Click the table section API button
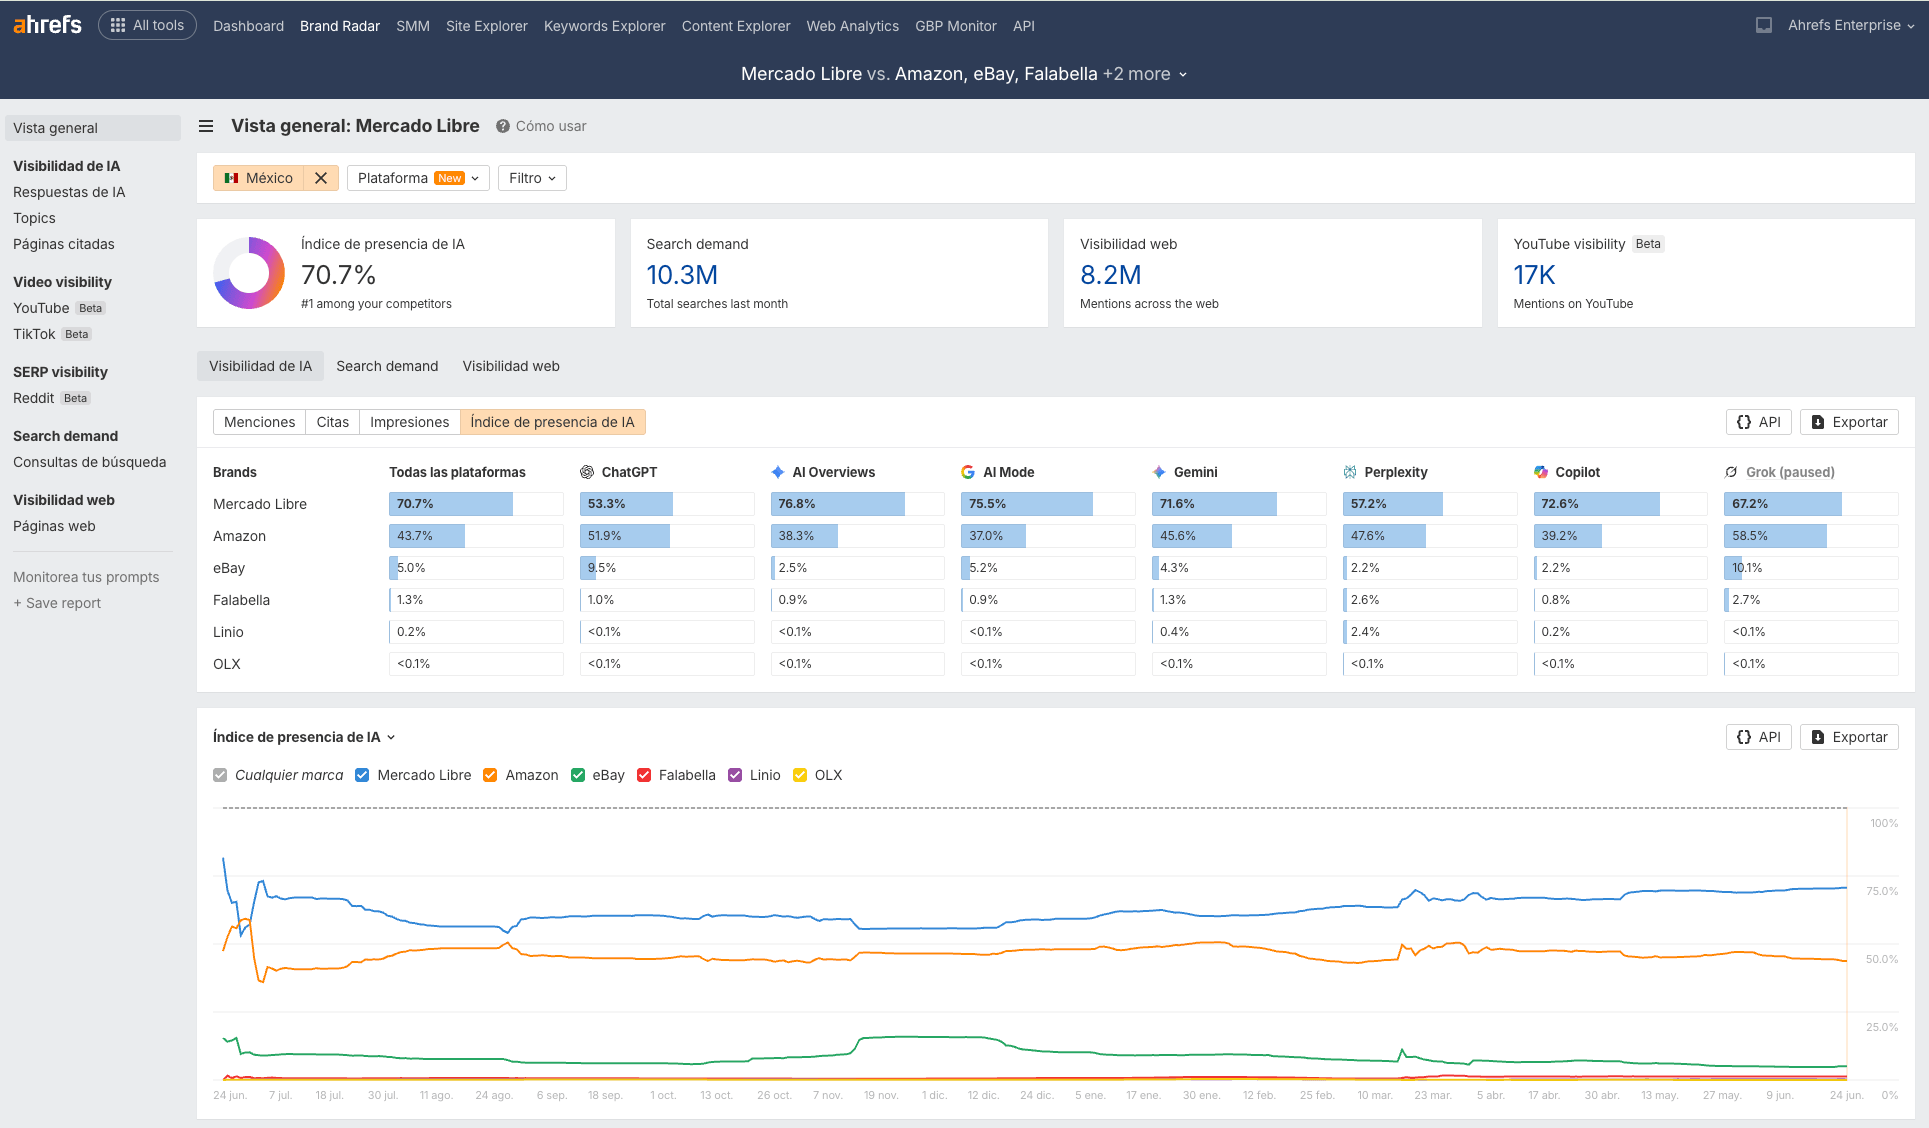Viewport: 1929px width, 1128px height. coord(1758,422)
